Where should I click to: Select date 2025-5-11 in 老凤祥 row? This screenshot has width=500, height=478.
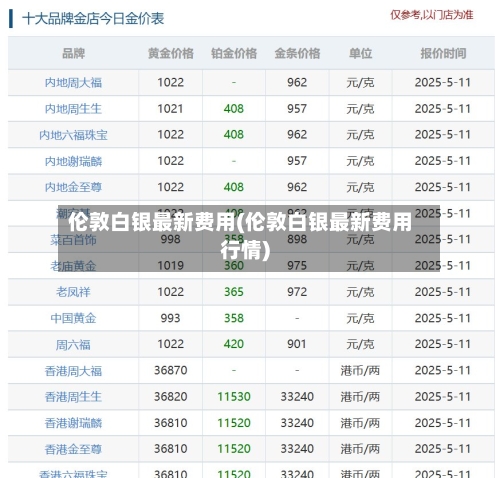coord(443,292)
